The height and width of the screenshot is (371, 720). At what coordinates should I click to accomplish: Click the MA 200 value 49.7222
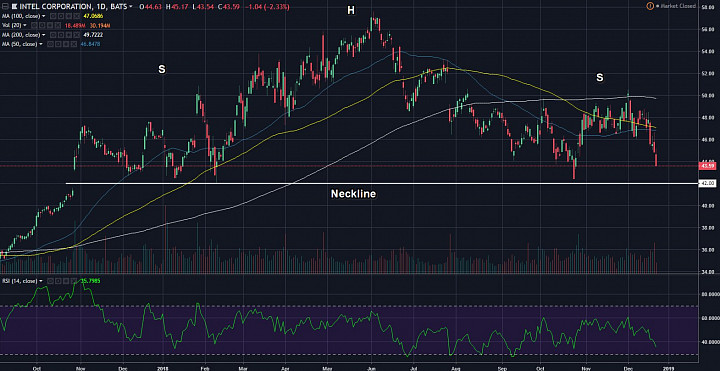(93, 35)
